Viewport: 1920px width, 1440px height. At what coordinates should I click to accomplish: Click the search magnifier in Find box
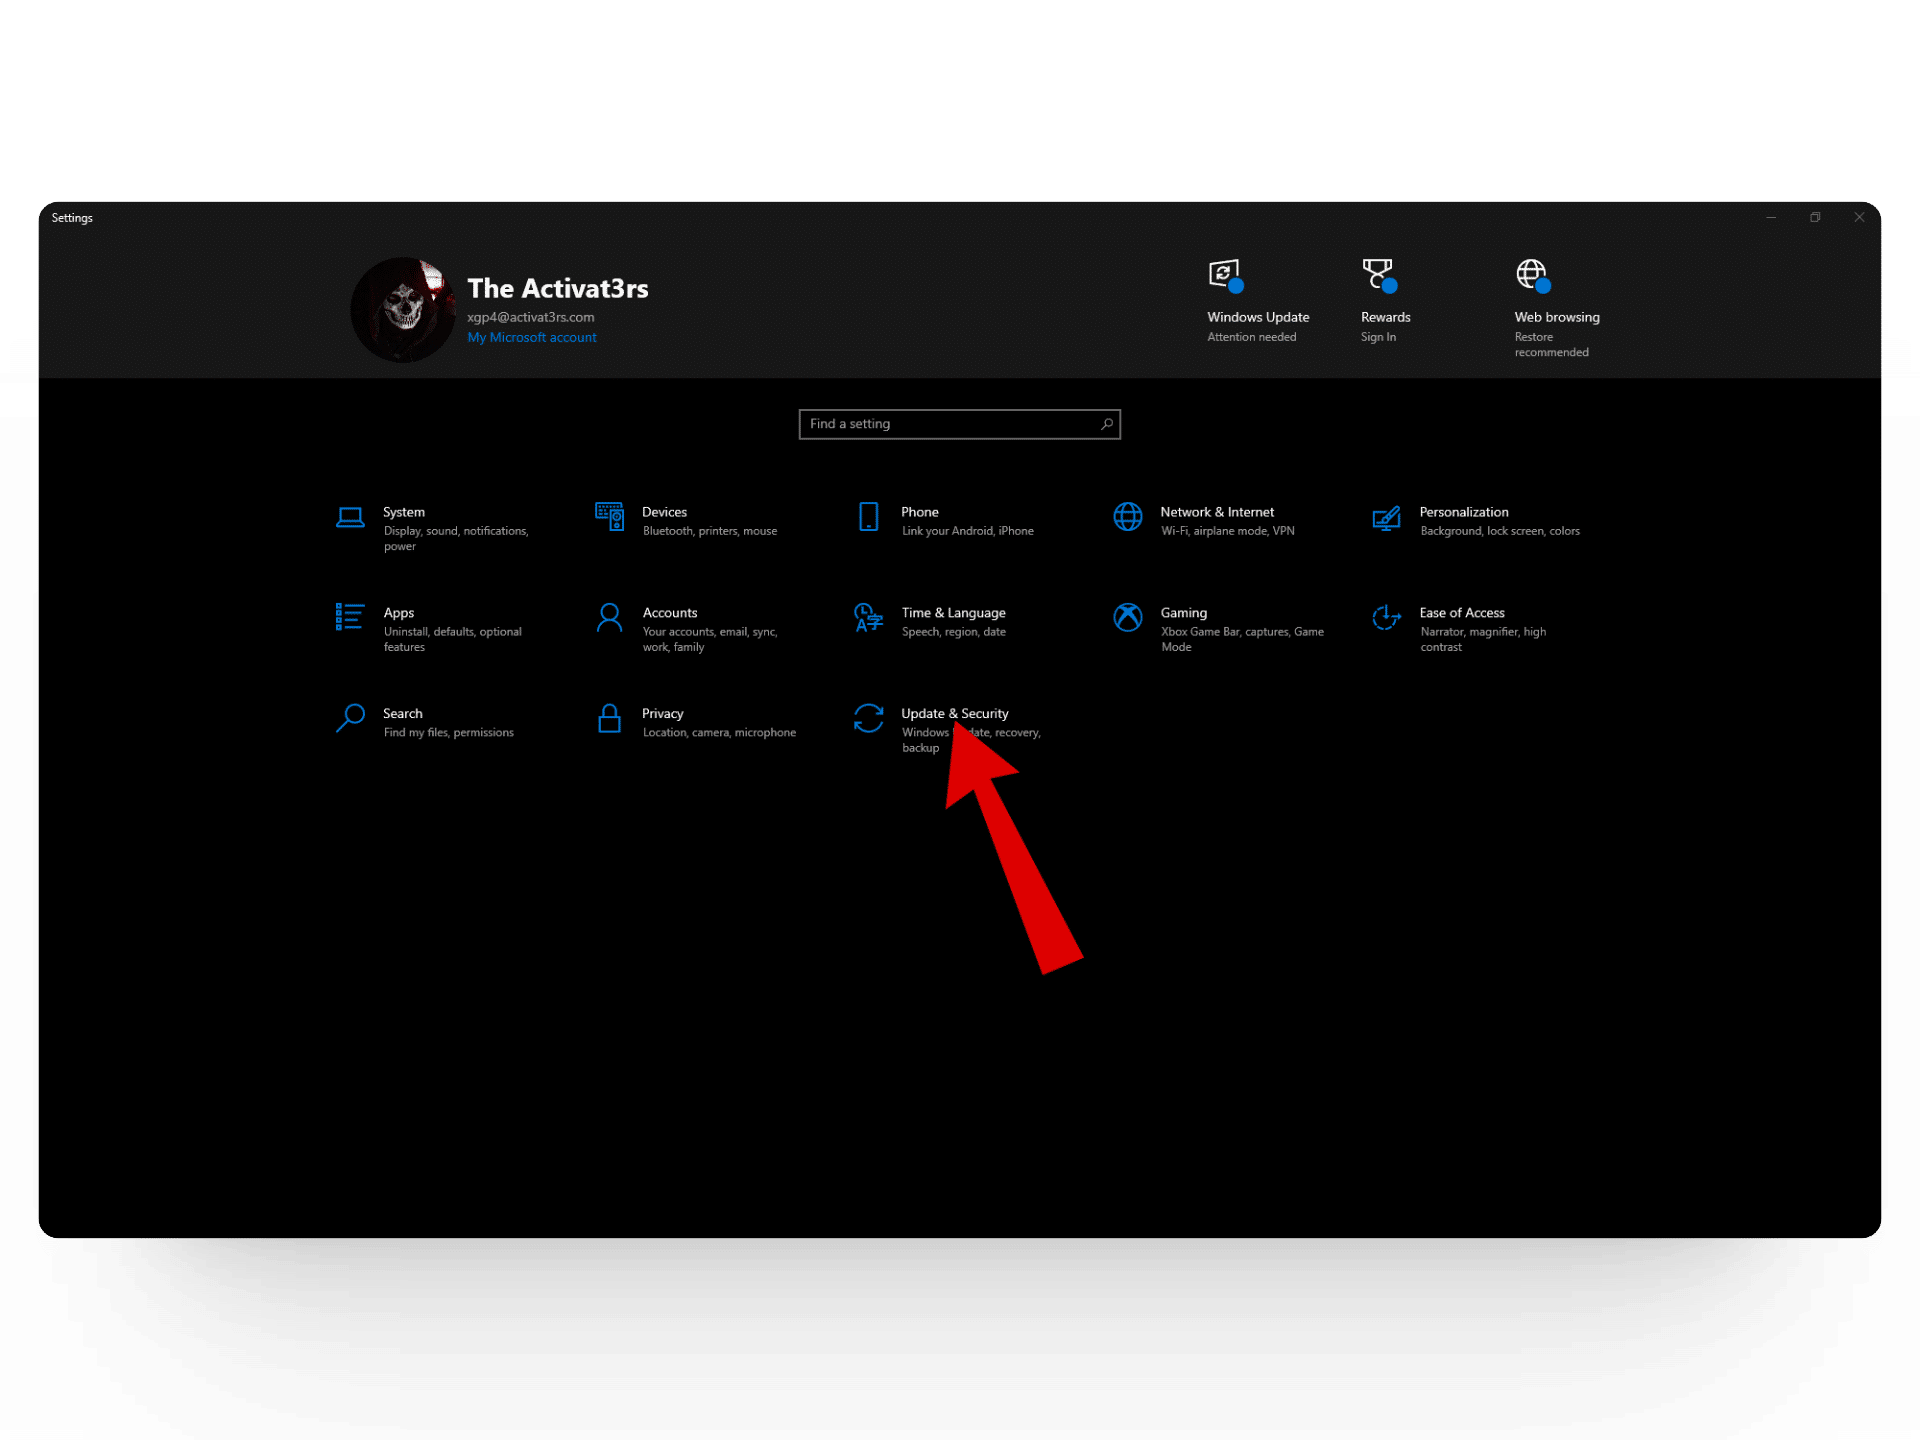click(1106, 424)
